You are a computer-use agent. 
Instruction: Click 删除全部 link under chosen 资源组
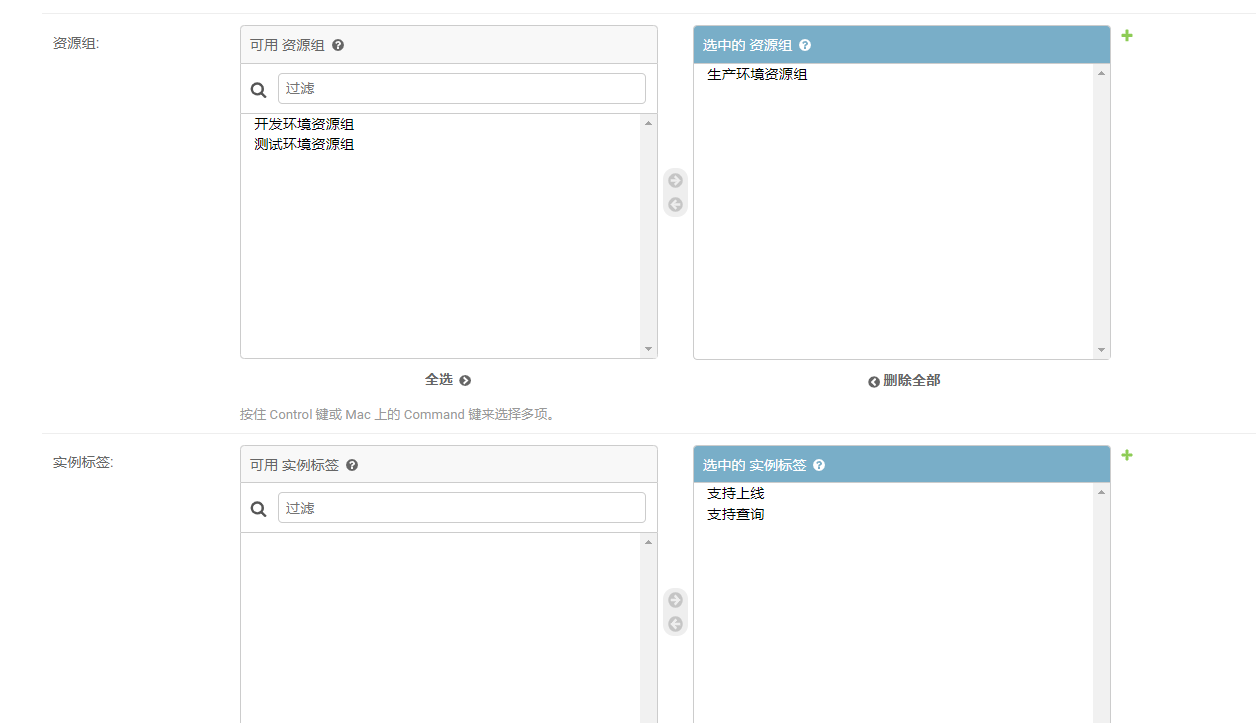904,381
